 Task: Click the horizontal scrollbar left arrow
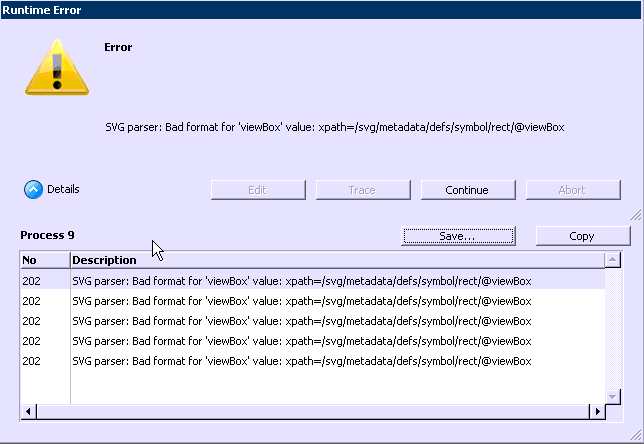tap(28, 411)
